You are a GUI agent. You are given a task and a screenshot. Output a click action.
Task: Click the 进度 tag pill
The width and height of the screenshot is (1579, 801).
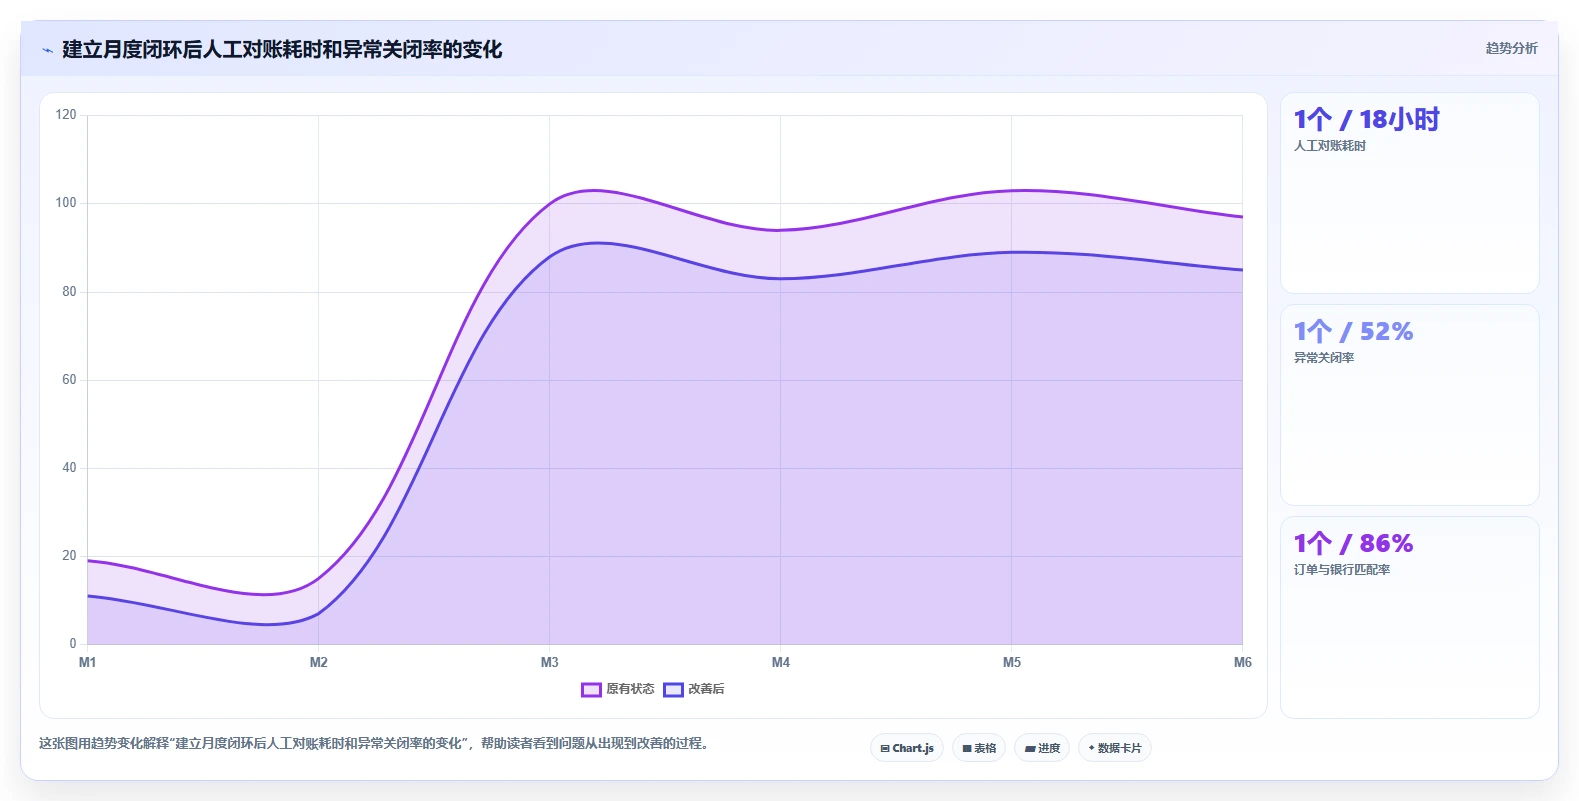pos(1042,748)
